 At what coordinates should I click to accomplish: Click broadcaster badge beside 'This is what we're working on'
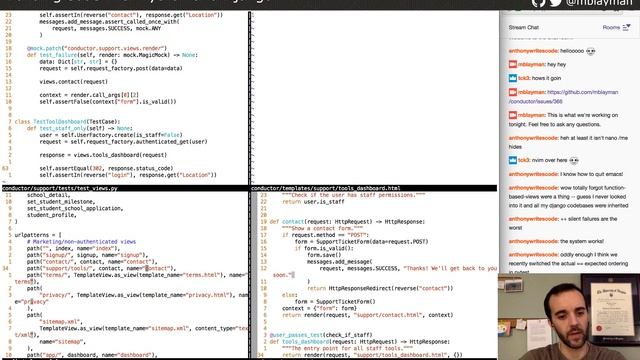pos(513,115)
